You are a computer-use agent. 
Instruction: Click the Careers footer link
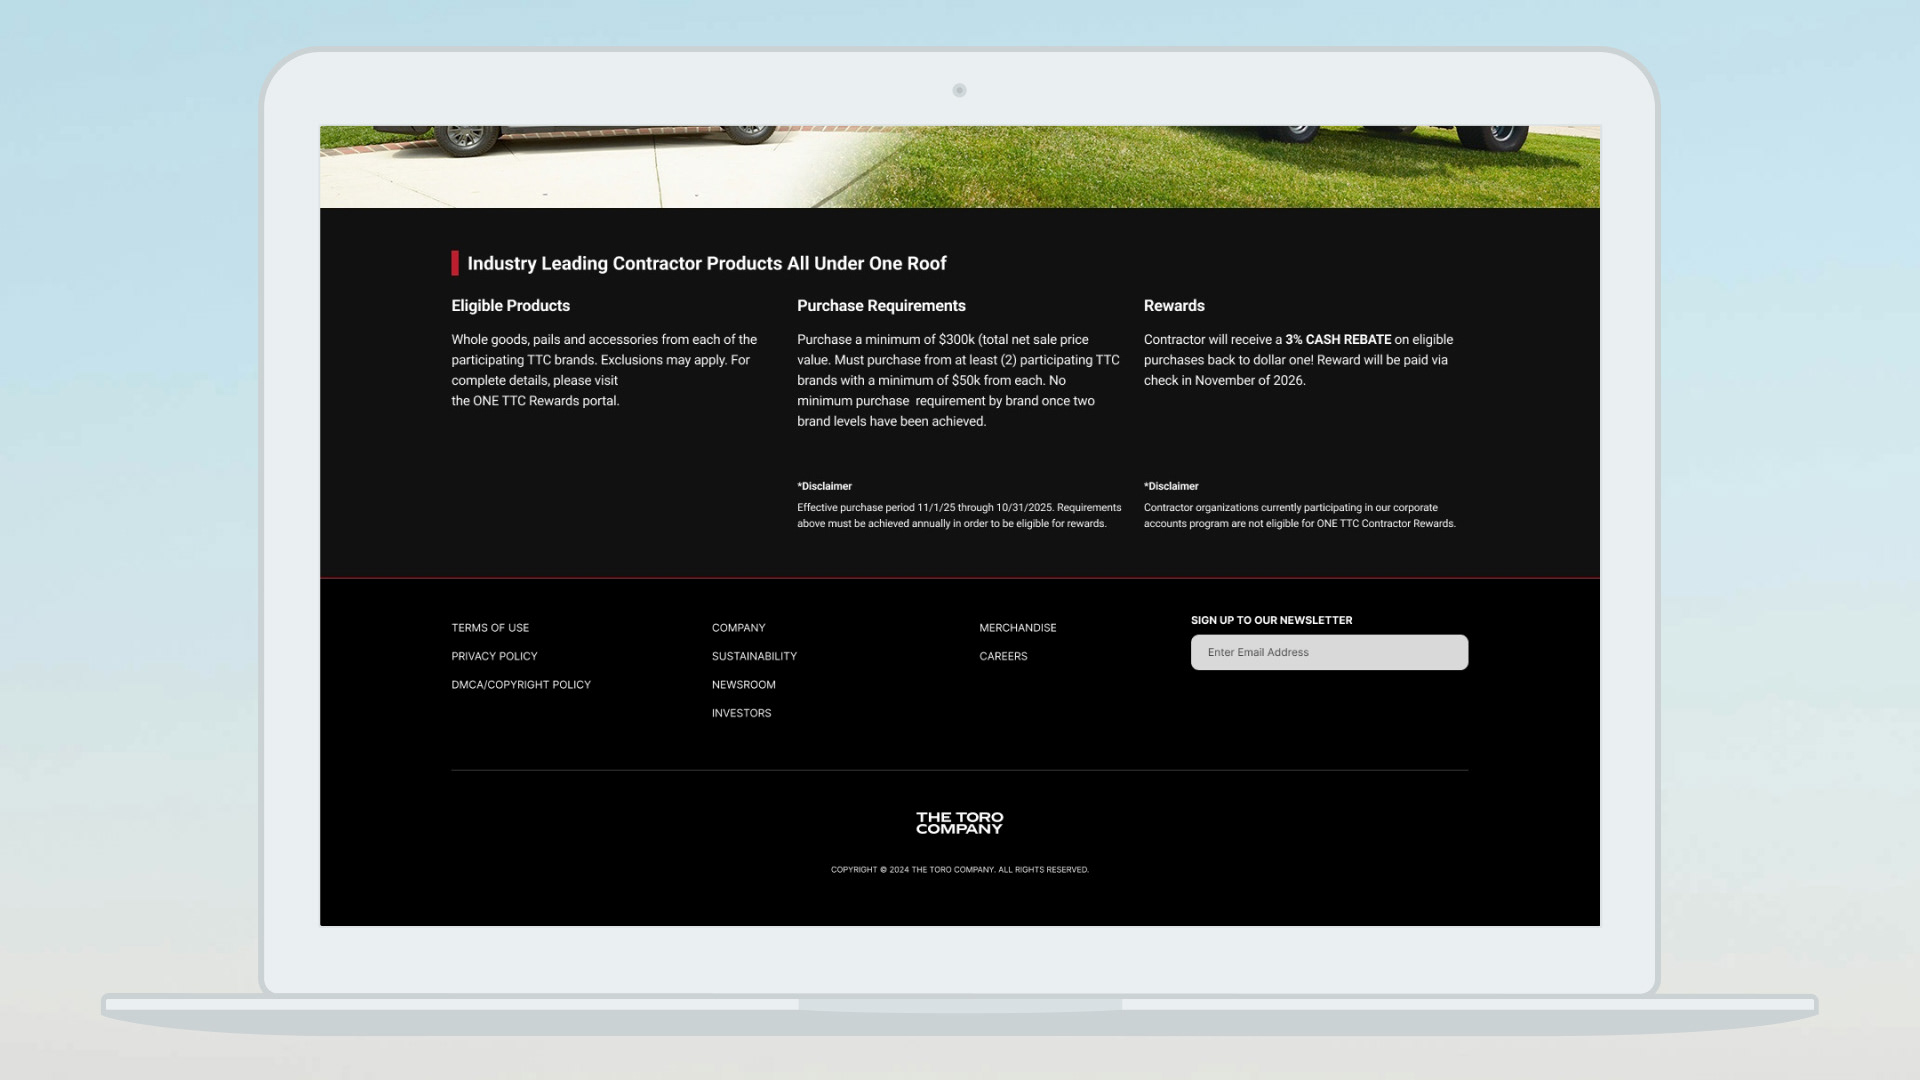pyautogui.click(x=1003, y=656)
